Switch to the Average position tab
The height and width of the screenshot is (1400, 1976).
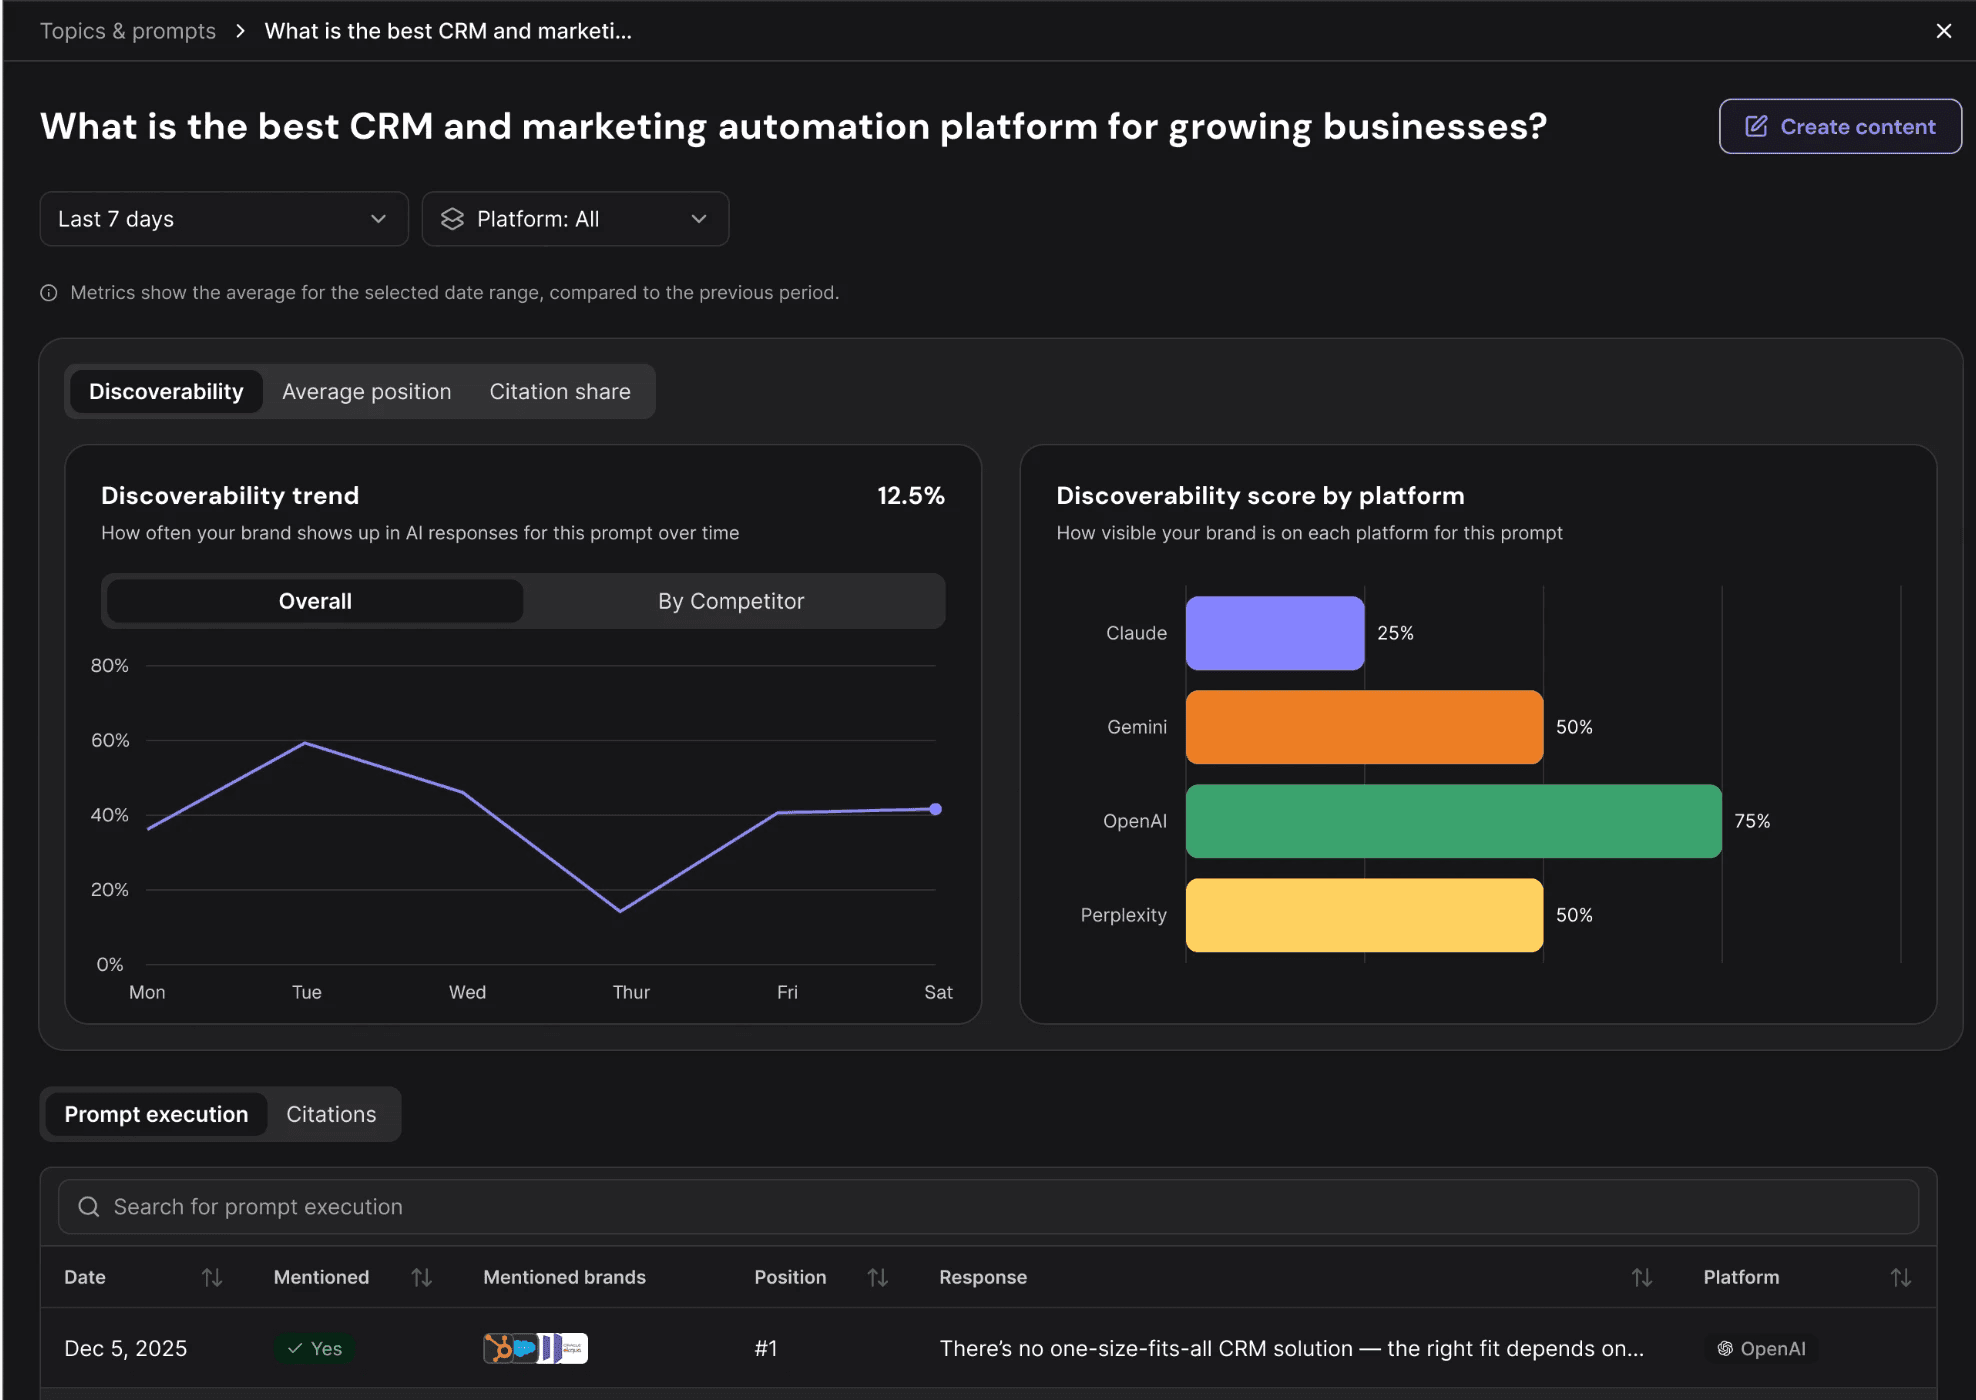[x=366, y=391]
